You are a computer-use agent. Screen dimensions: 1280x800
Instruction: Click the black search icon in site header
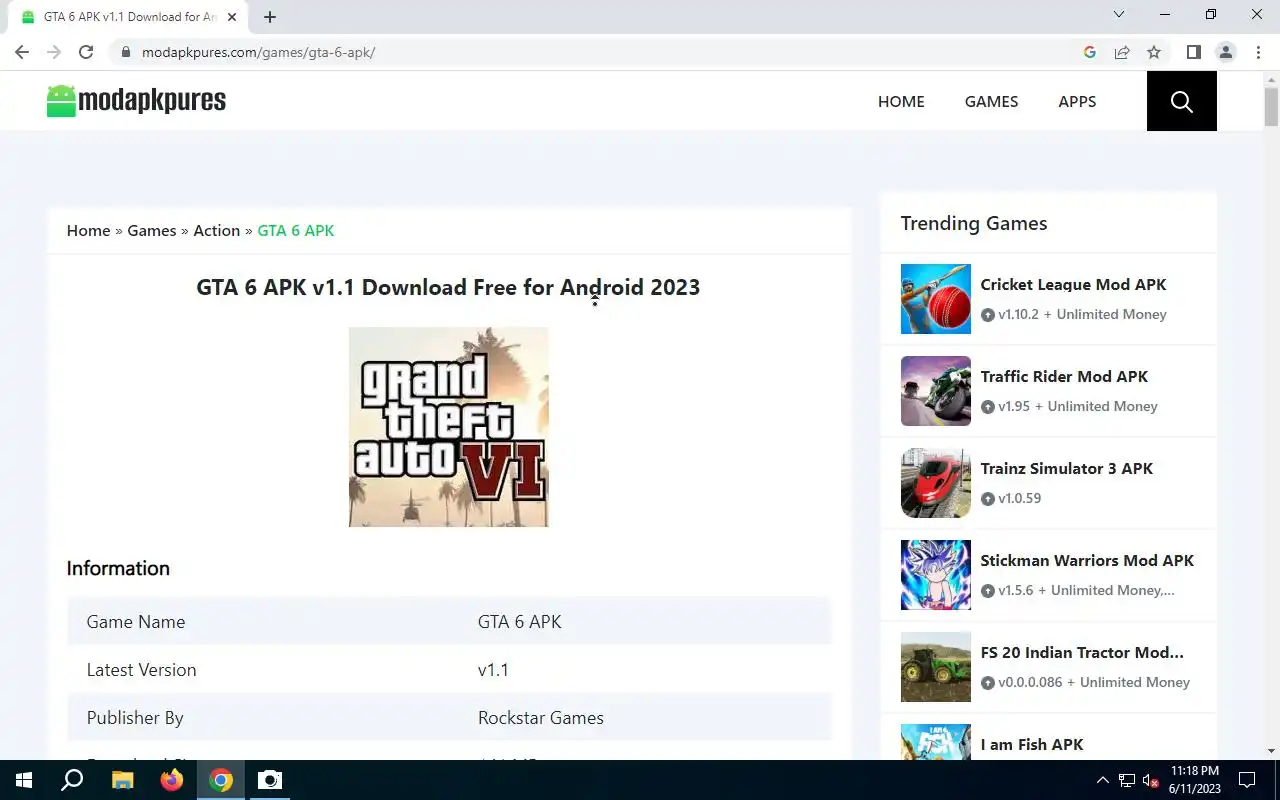click(x=1181, y=101)
